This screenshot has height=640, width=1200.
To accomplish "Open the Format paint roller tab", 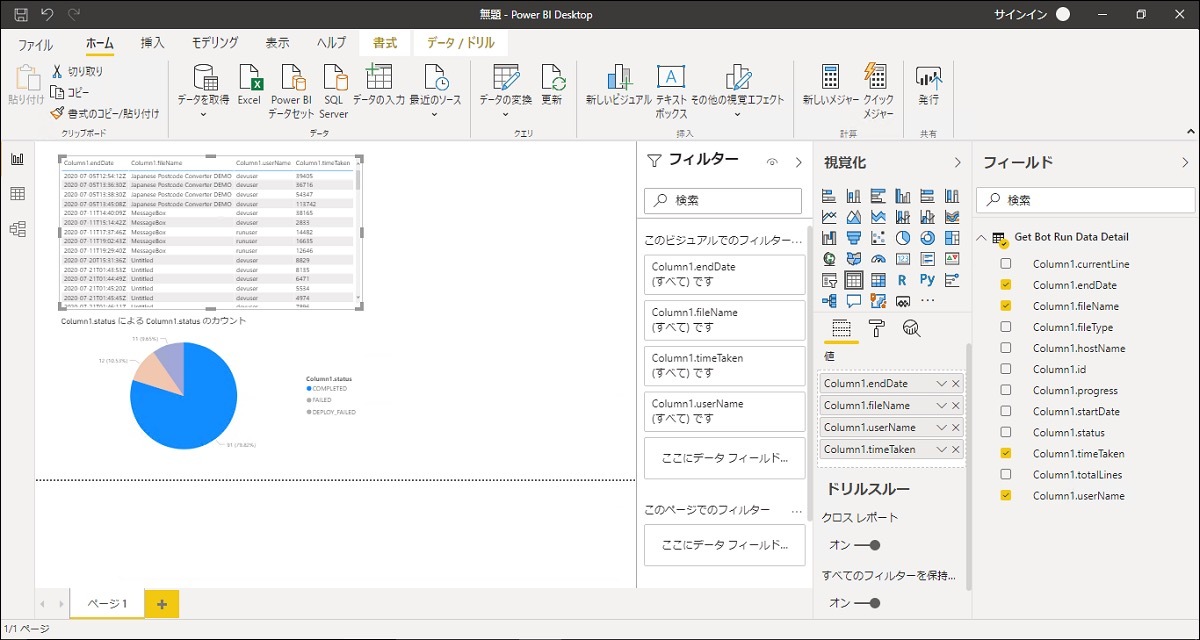I will point(876,328).
